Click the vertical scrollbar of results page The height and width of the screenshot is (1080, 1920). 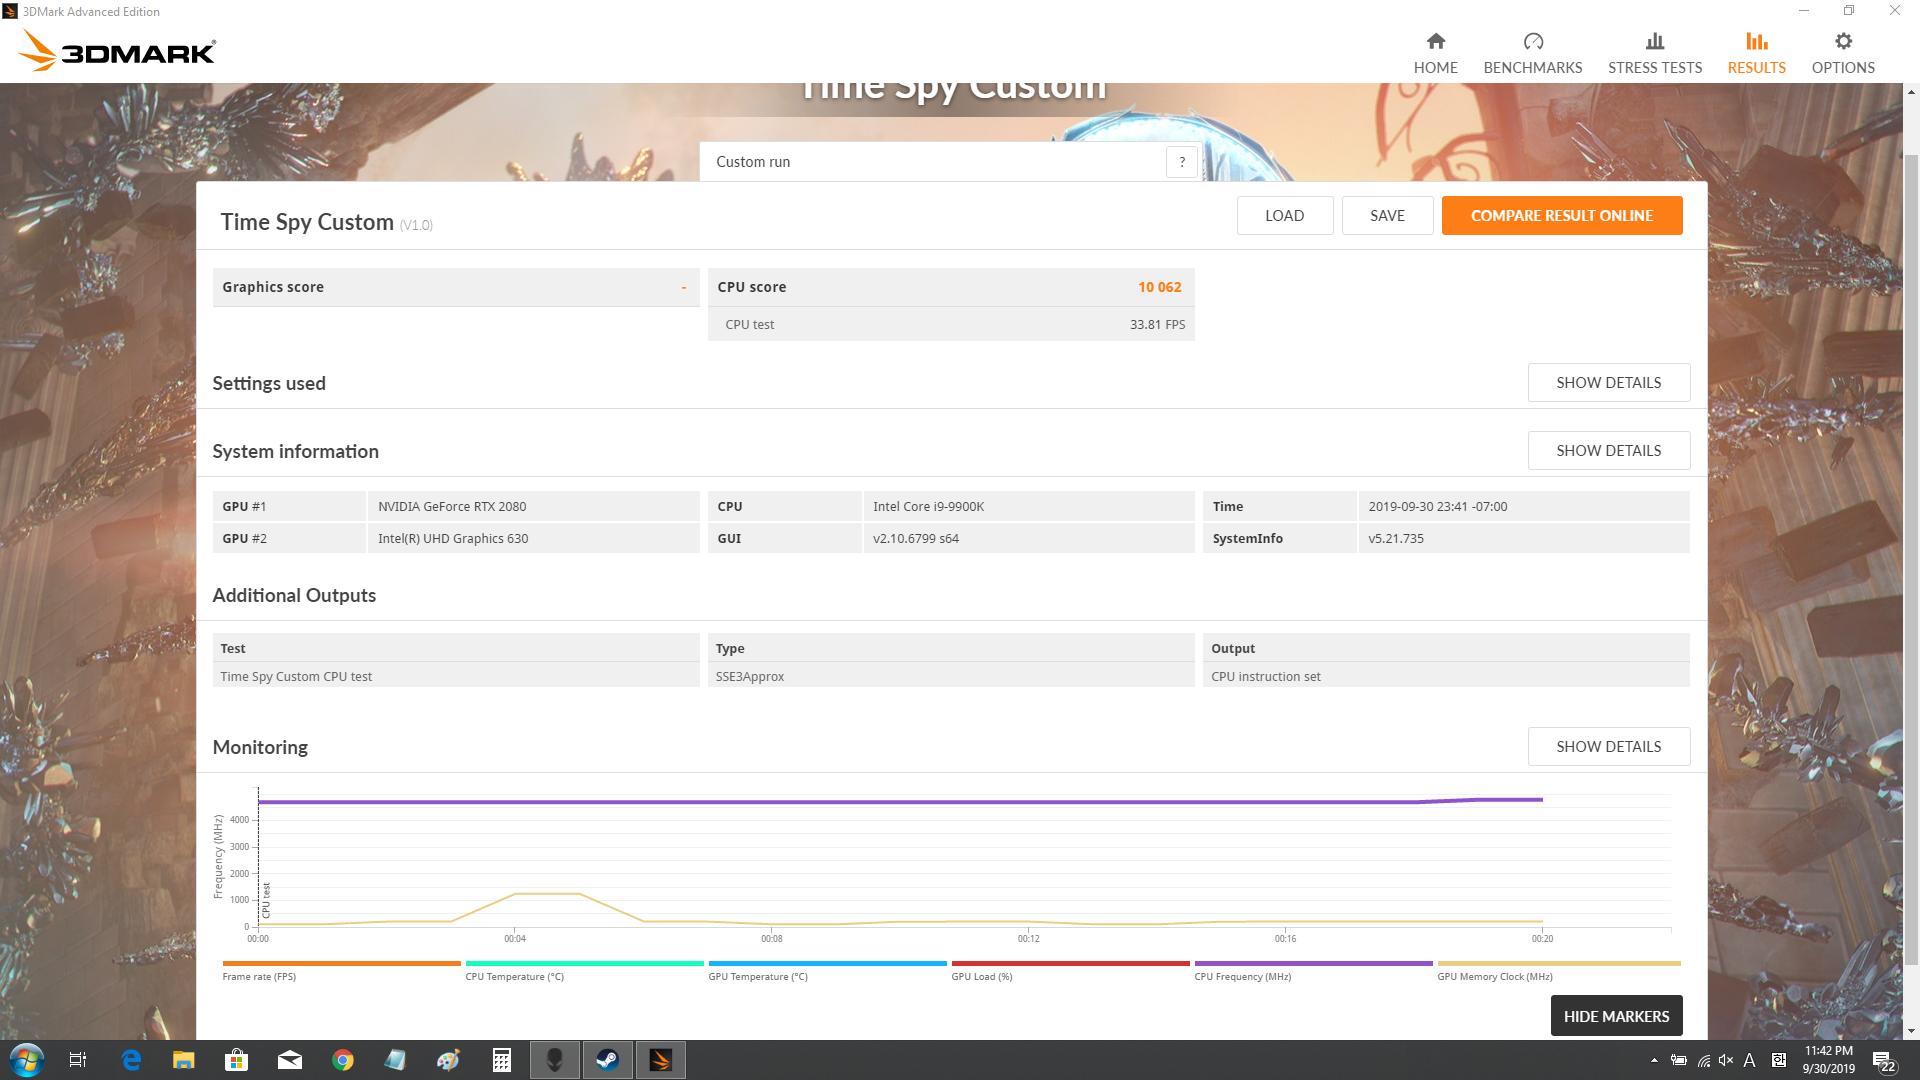1911,560
